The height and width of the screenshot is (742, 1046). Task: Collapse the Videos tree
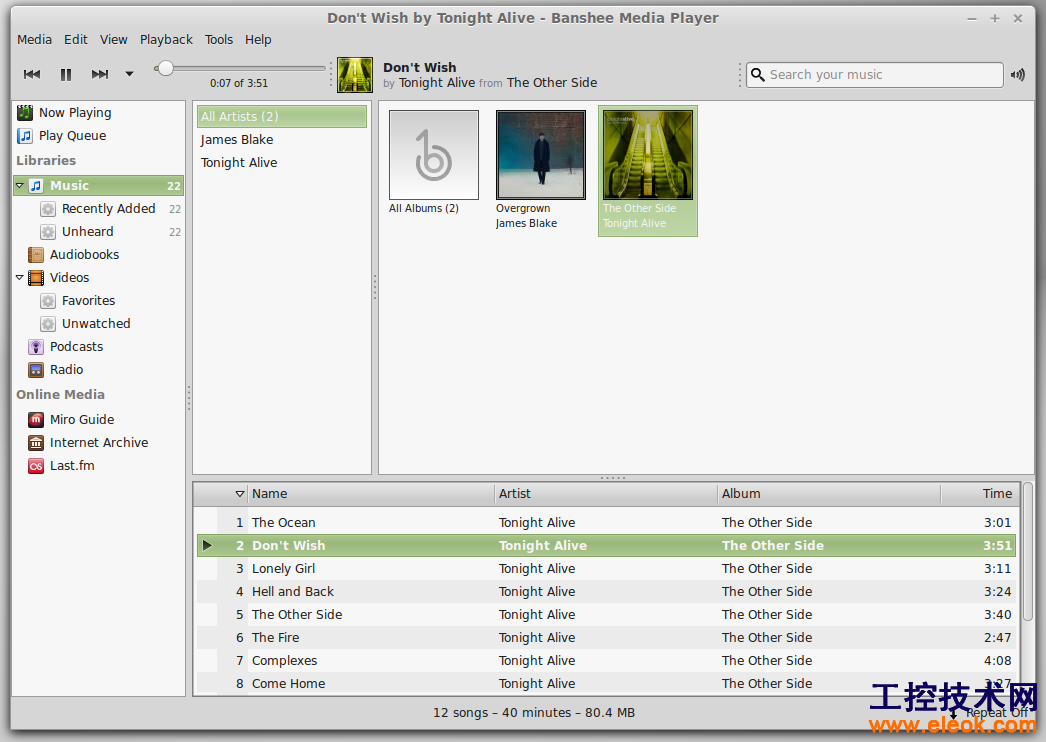[20, 278]
